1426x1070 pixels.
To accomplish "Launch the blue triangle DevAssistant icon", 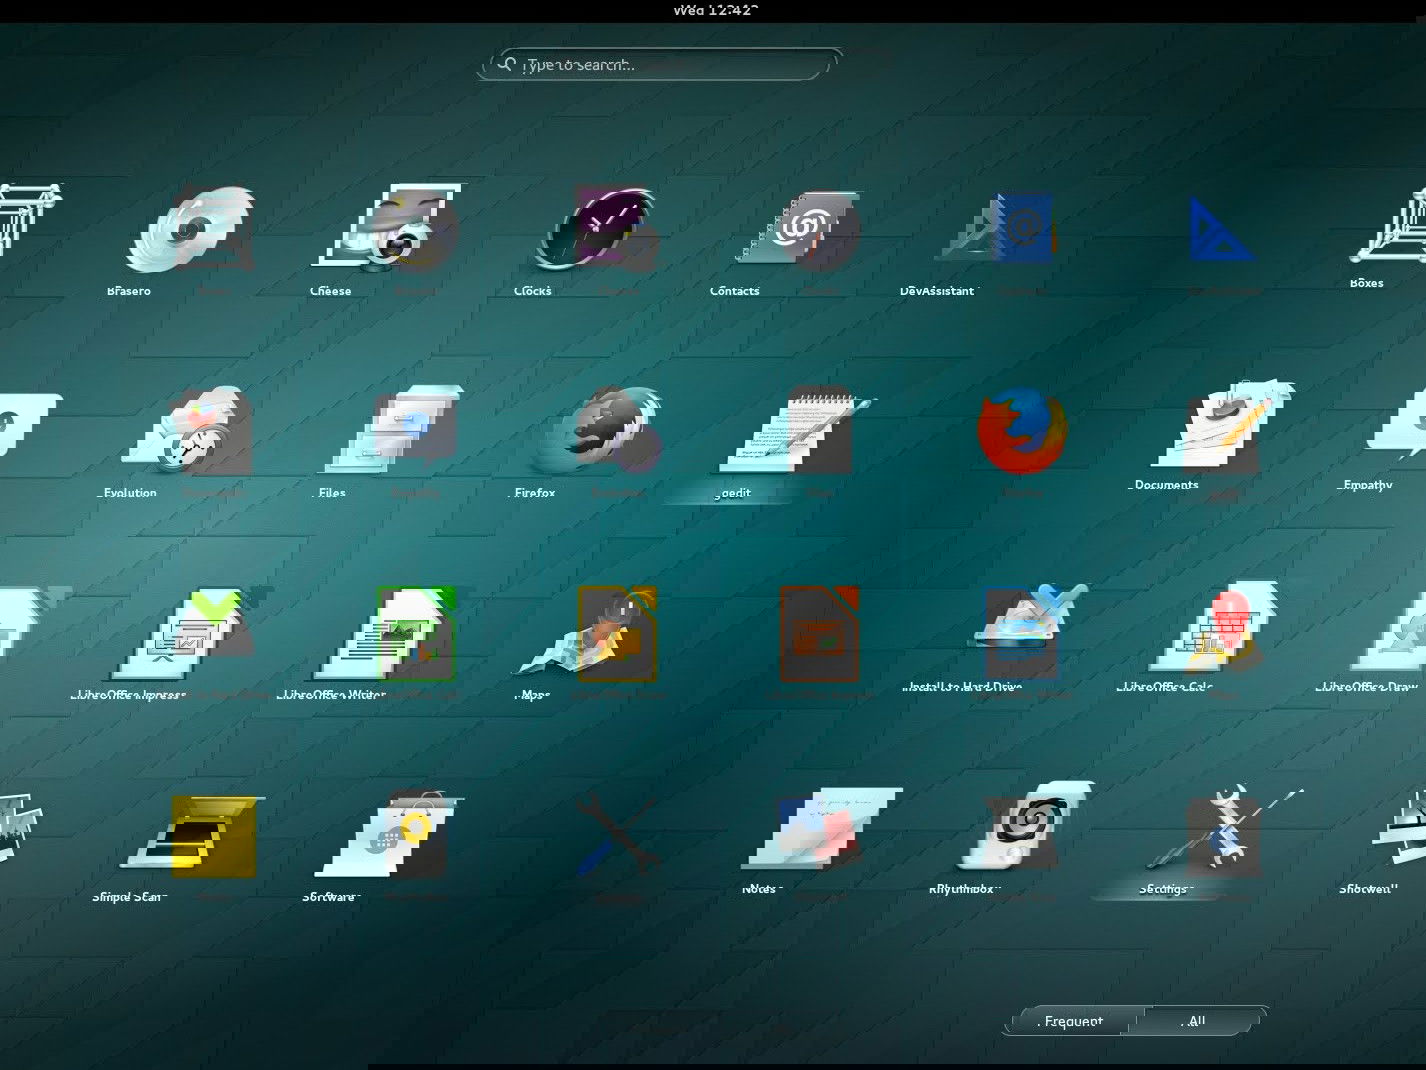I will [1222, 229].
